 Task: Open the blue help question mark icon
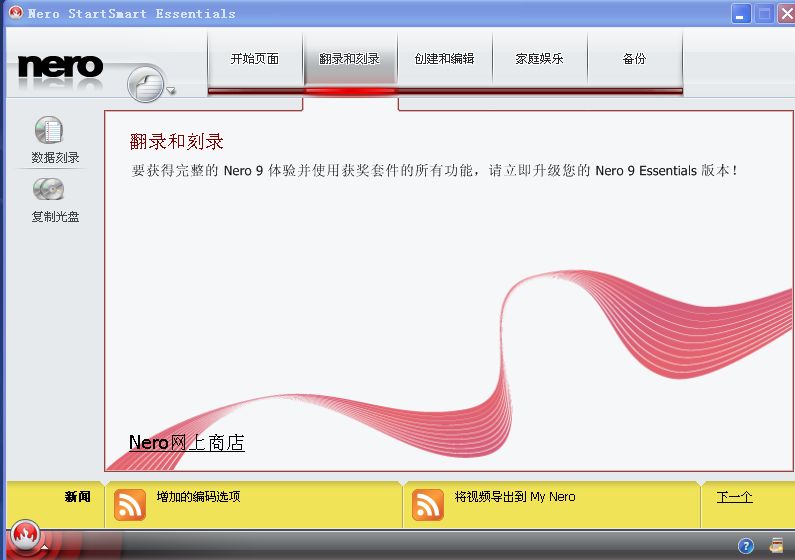coord(746,546)
